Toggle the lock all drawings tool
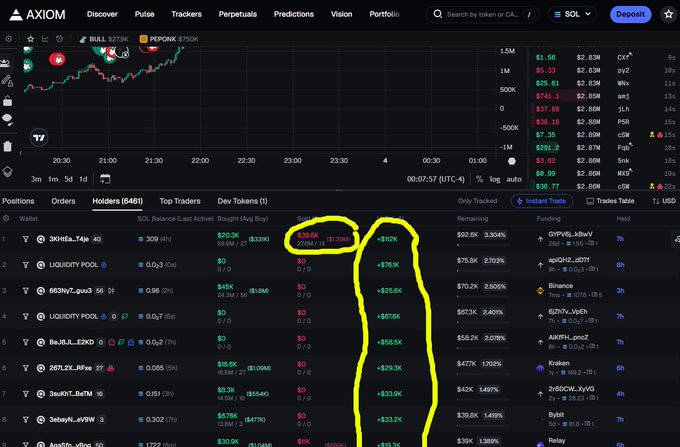Screen dimensions: 680x447 point(7,101)
